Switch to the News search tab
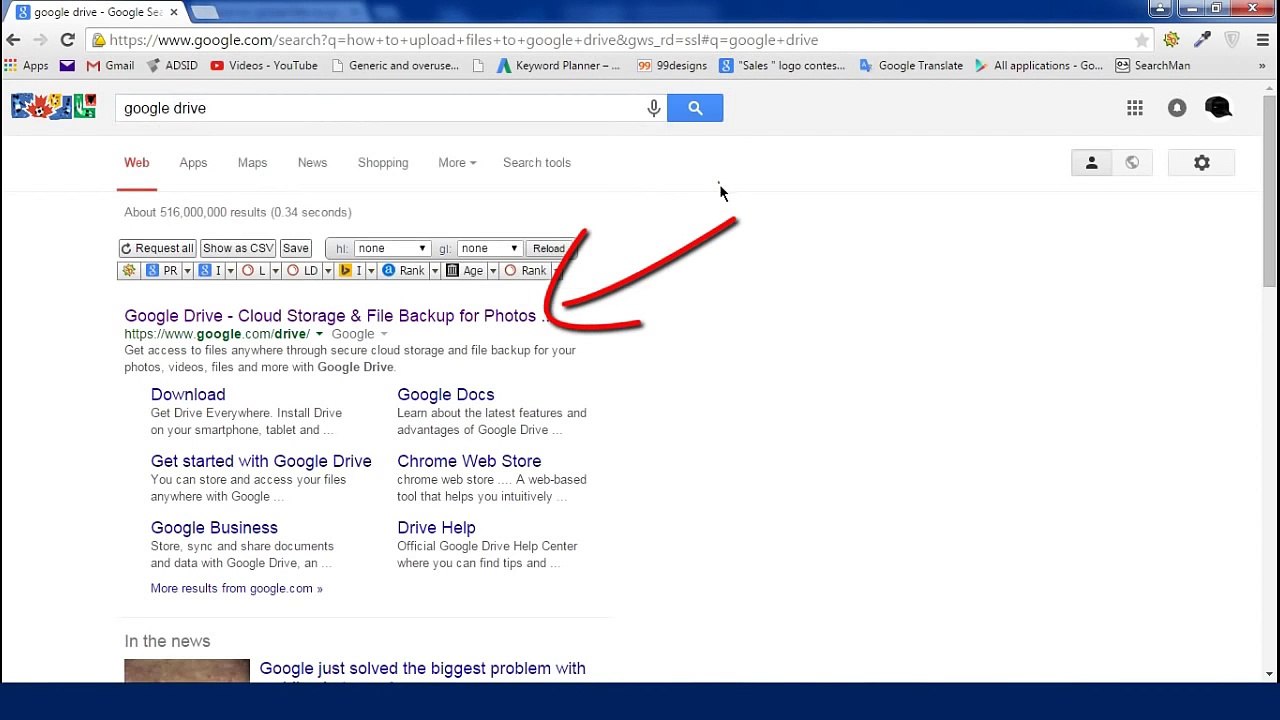1280x720 pixels. pos(312,163)
